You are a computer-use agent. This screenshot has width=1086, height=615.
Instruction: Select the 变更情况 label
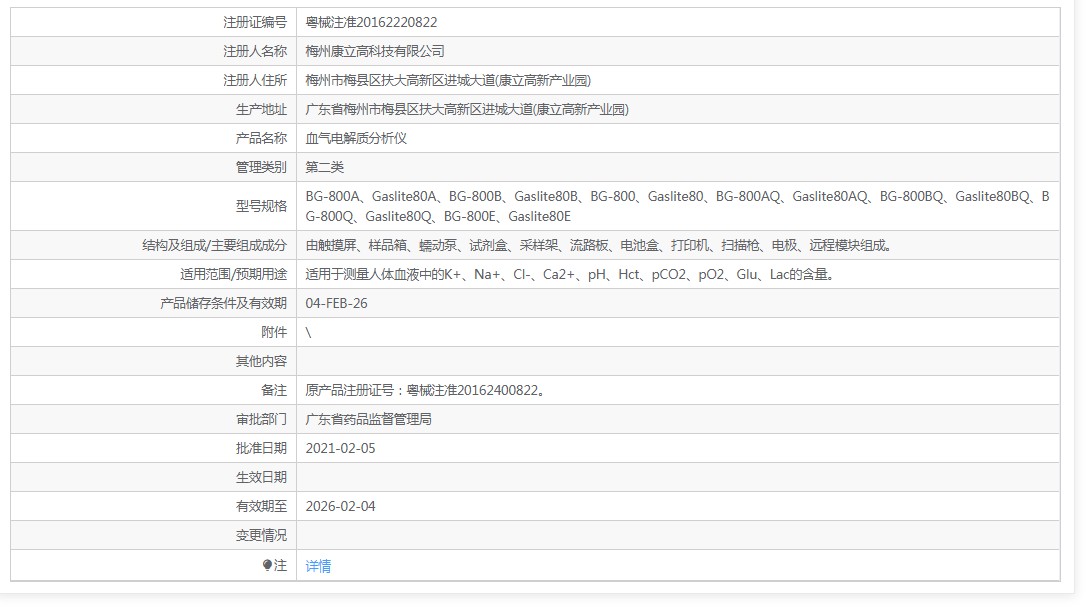[261, 536]
